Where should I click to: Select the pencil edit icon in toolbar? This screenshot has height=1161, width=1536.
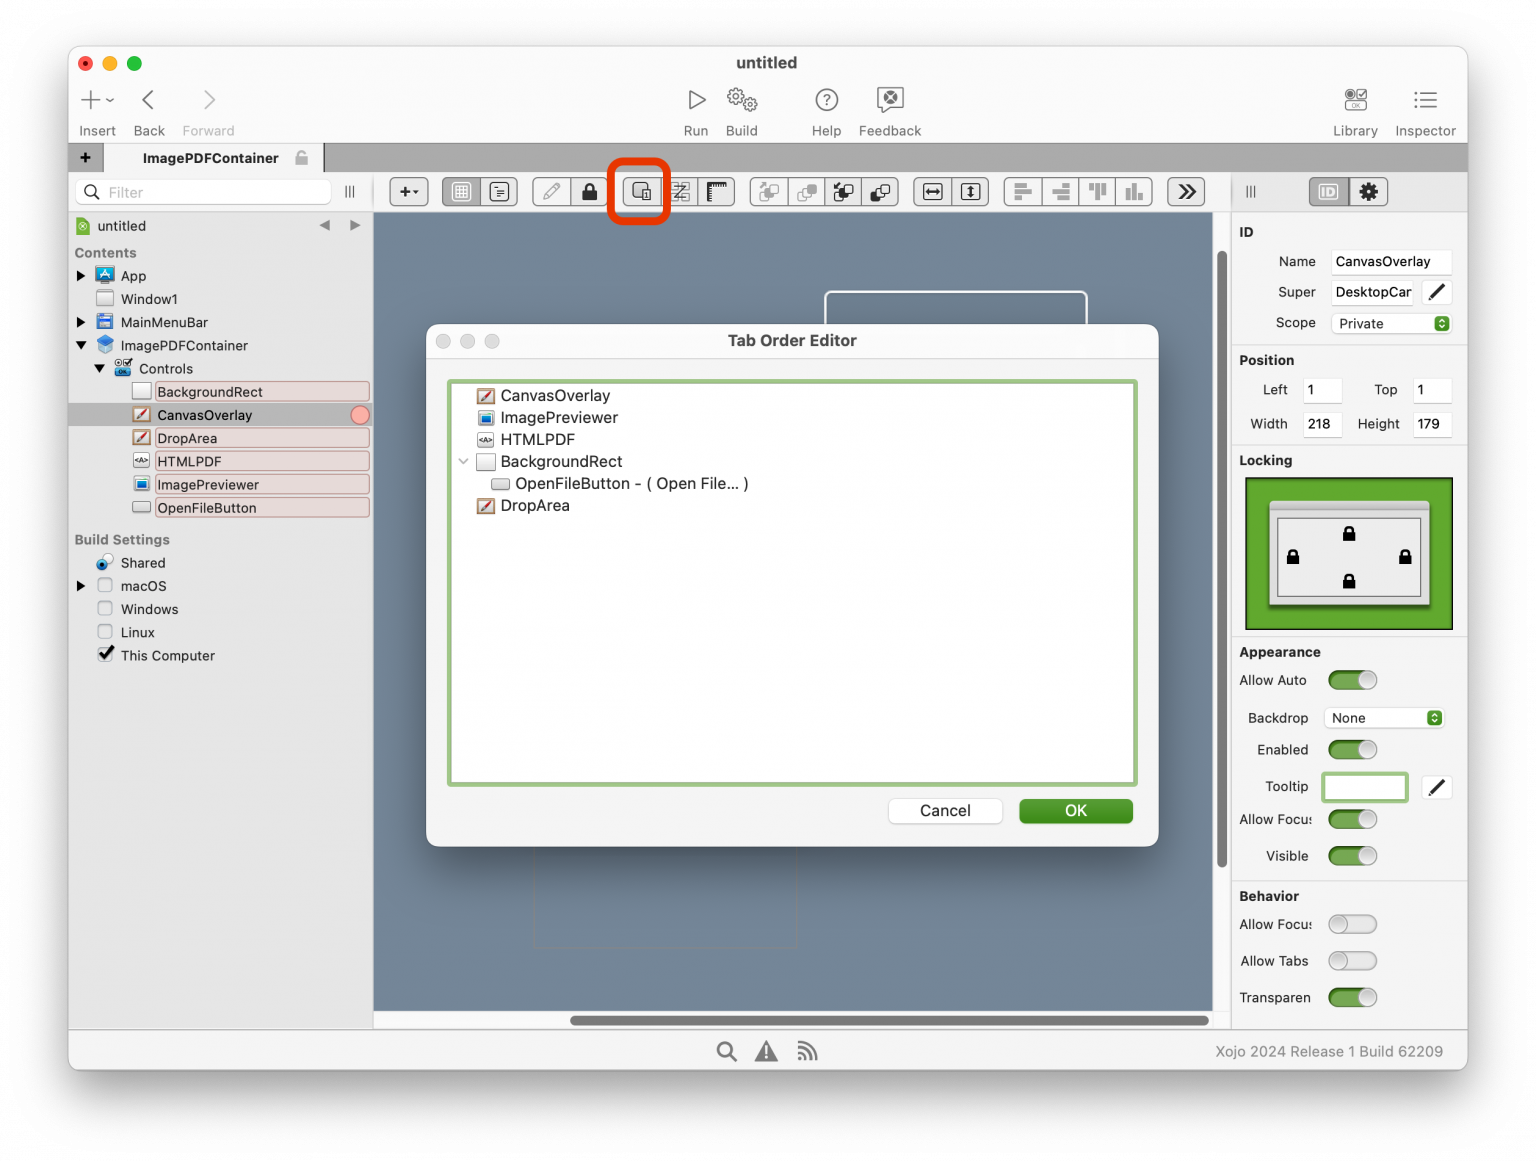tap(551, 191)
